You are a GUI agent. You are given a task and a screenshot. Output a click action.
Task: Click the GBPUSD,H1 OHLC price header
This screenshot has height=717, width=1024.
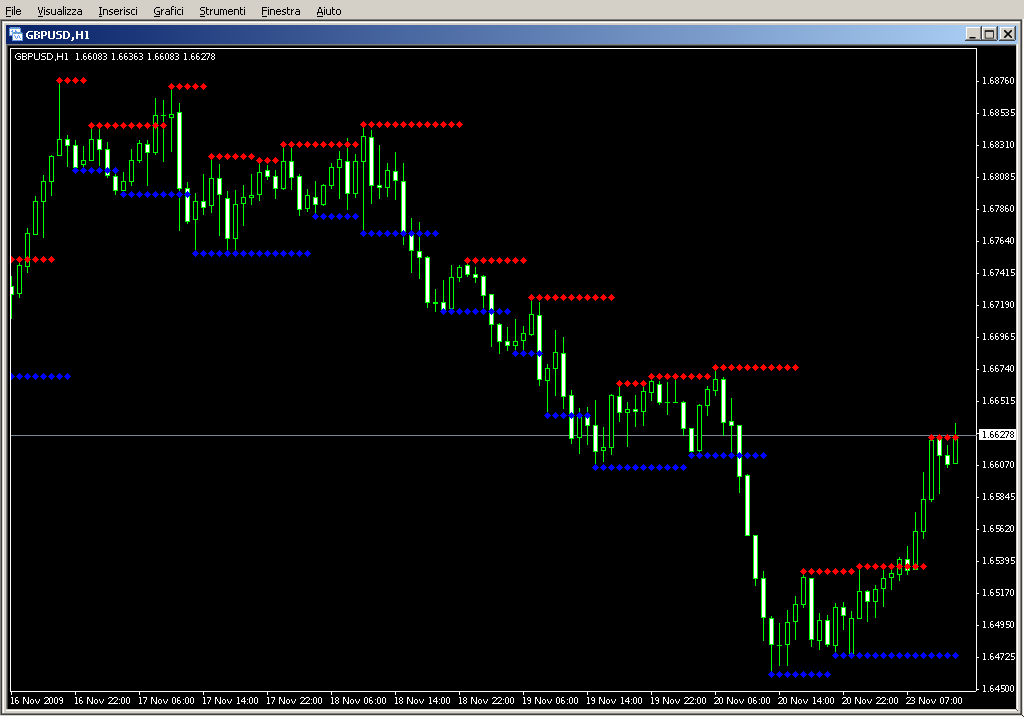pyautogui.click(x=115, y=57)
